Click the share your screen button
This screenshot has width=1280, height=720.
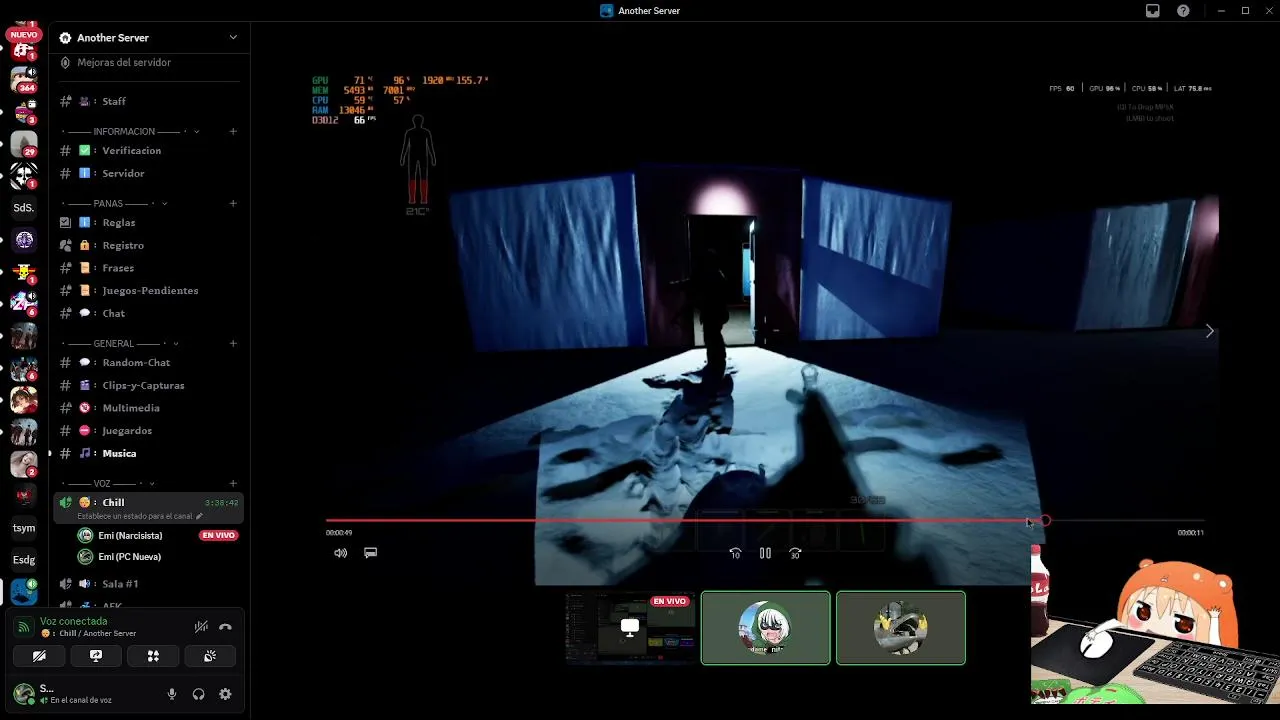pos(96,656)
